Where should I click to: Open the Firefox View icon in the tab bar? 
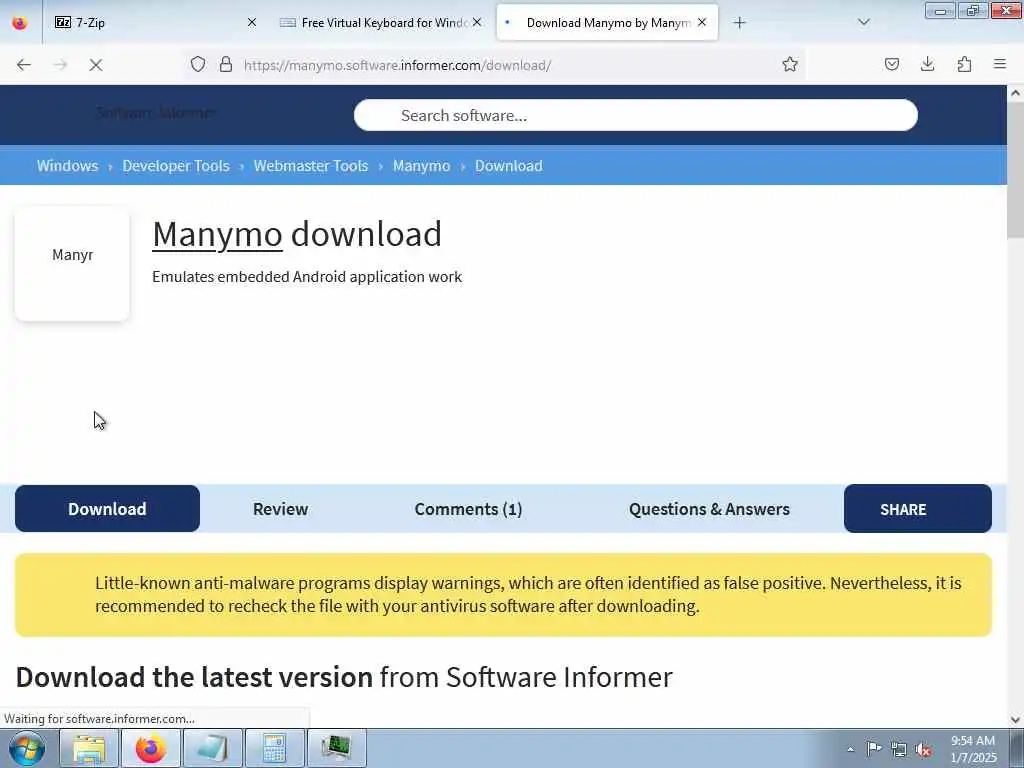pyautogui.click(x=20, y=23)
